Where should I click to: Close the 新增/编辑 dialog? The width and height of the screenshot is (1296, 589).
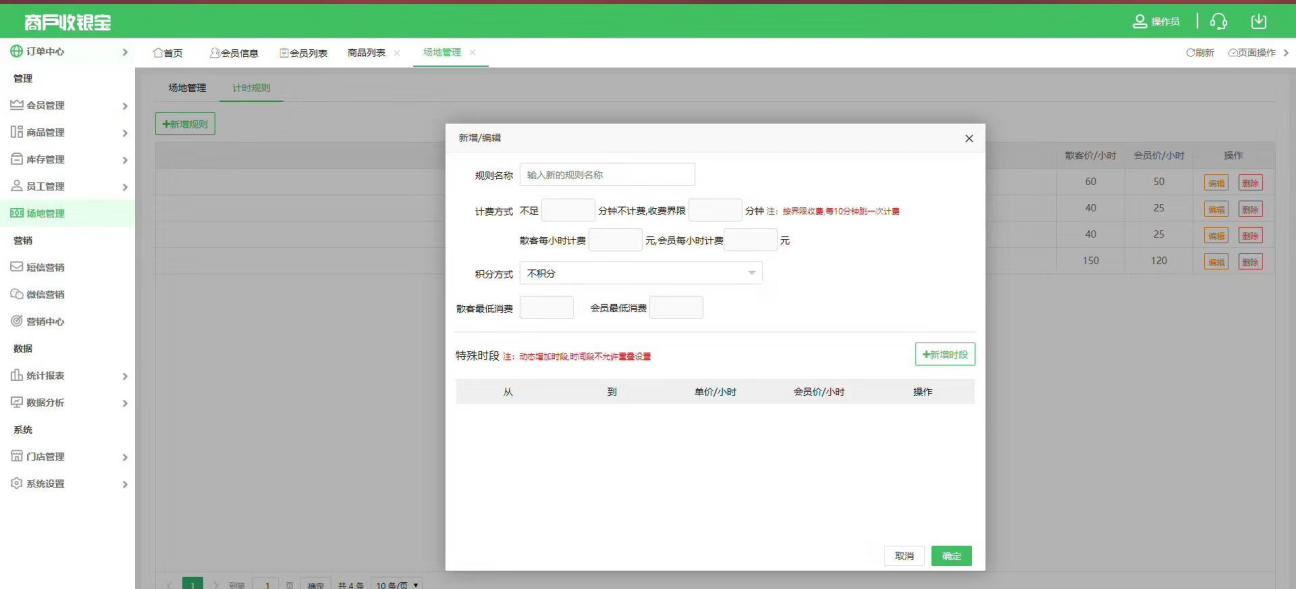click(x=968, y=138)
